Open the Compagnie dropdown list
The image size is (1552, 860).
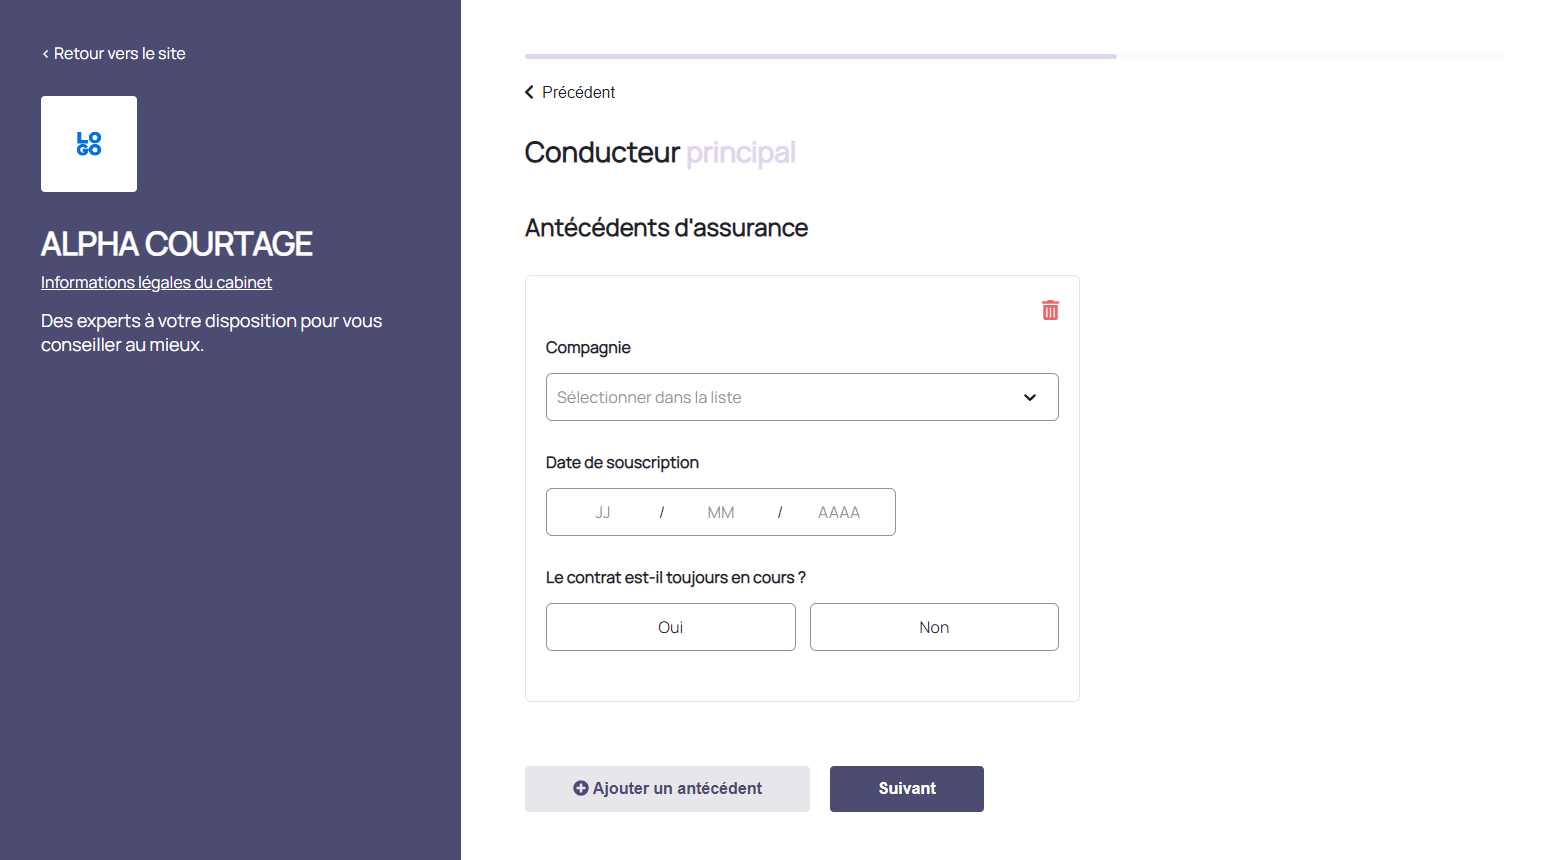[780, 397]
